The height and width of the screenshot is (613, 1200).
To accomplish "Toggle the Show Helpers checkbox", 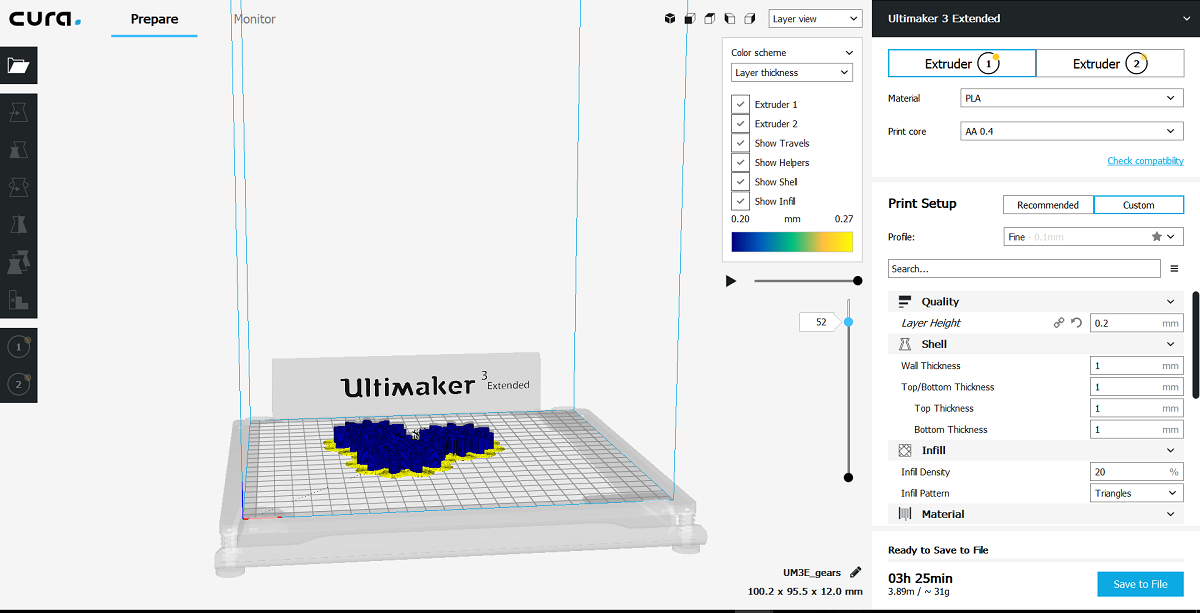I will tap(740, 162).
